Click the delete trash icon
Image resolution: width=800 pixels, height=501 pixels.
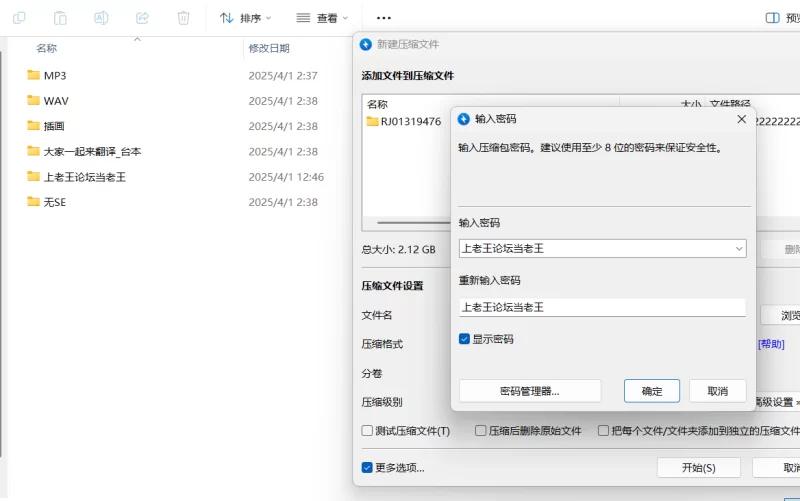pyautogui.click(x=183, y=18)
